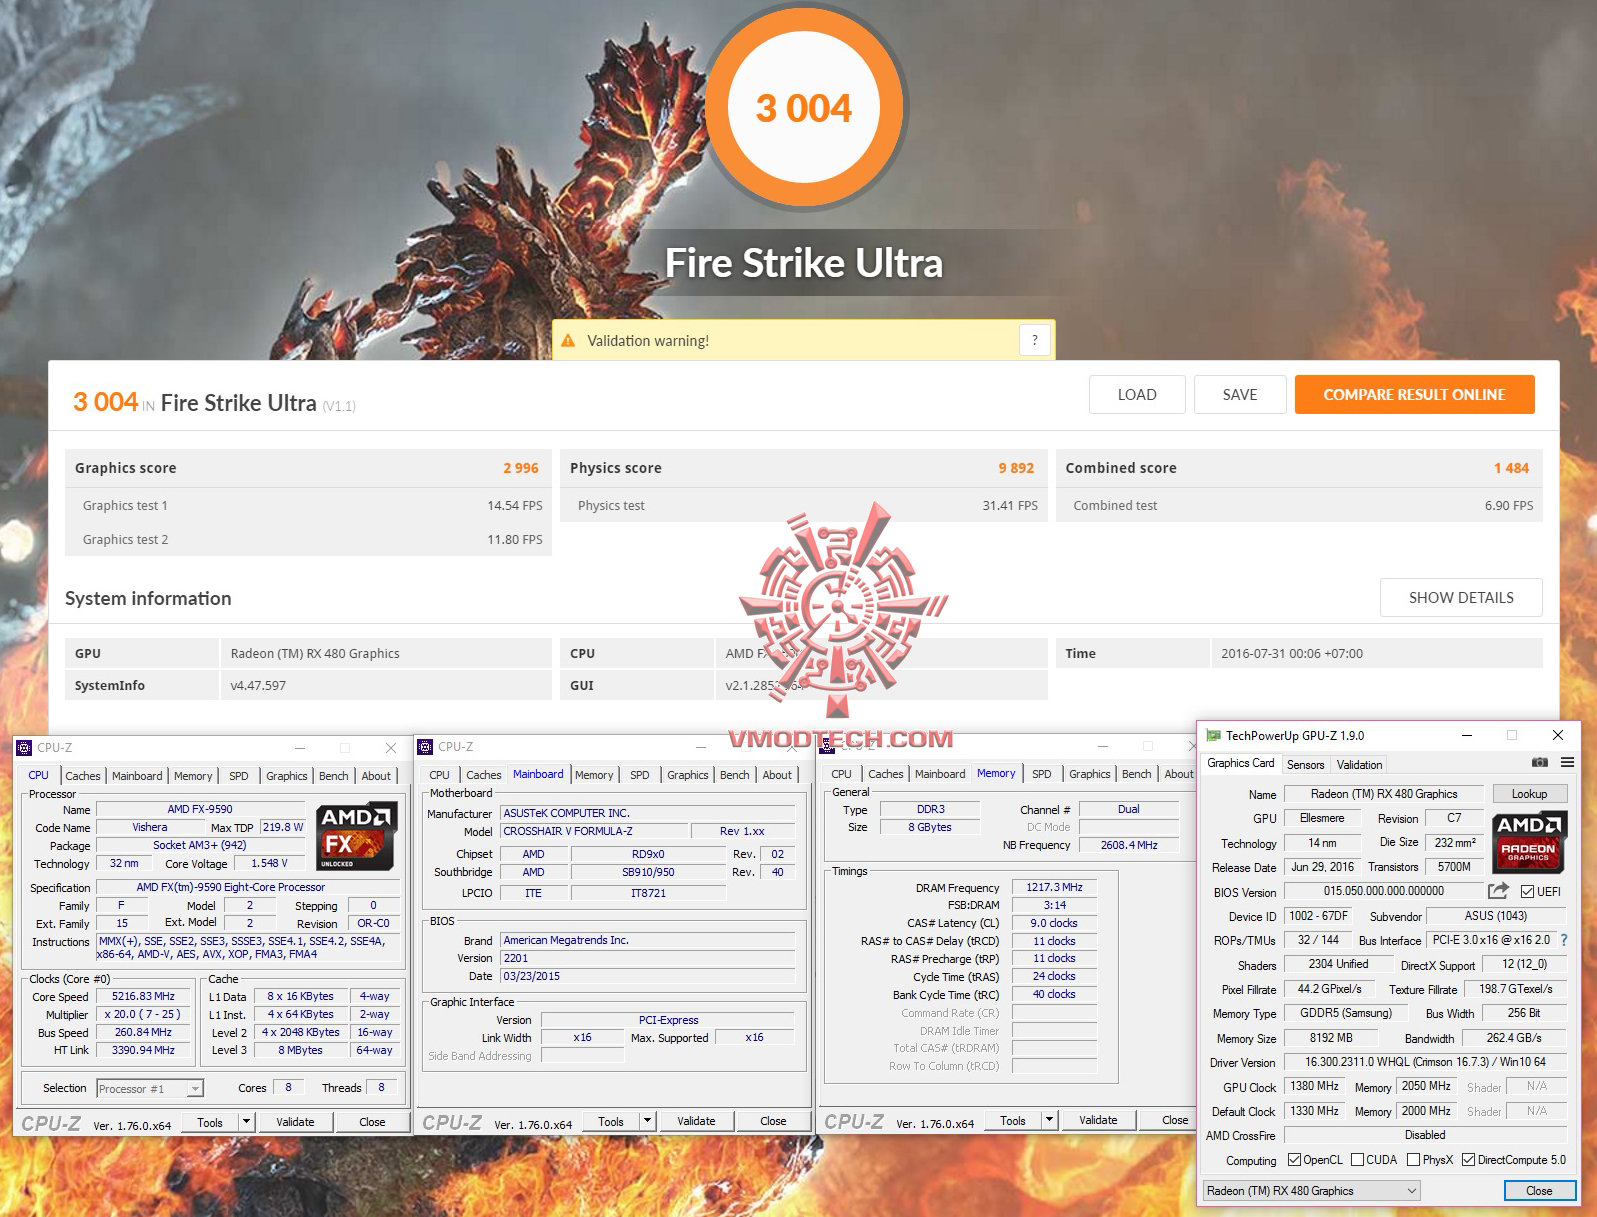Toggle the OpenCL checkbox
Viewport: 1597px width, 1217px height.
click(x=1294, y=1160)
